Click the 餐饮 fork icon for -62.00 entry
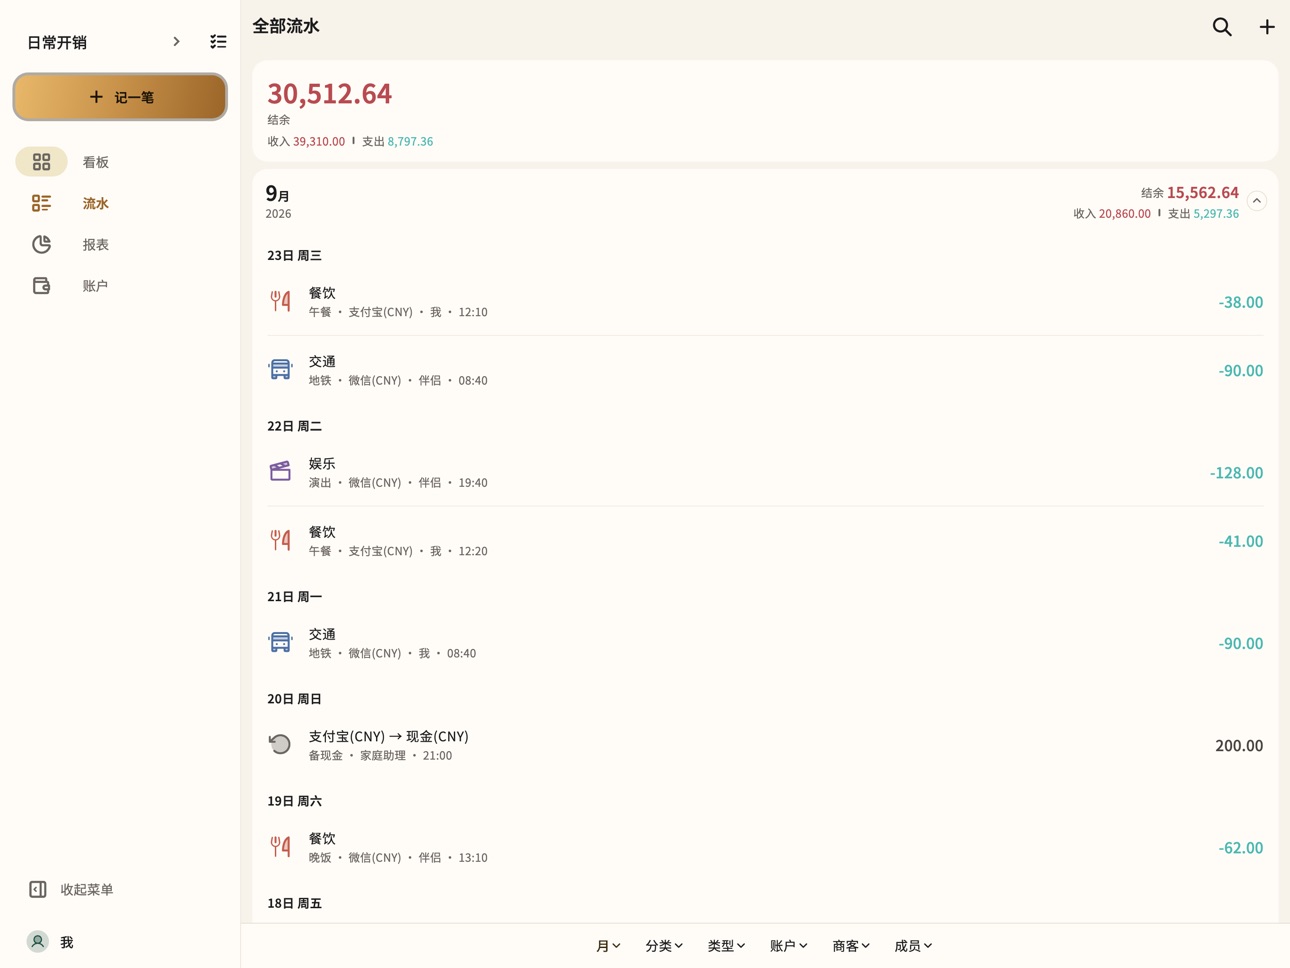The width and height of the screenshot is (1290, 968). click(280, 847)
